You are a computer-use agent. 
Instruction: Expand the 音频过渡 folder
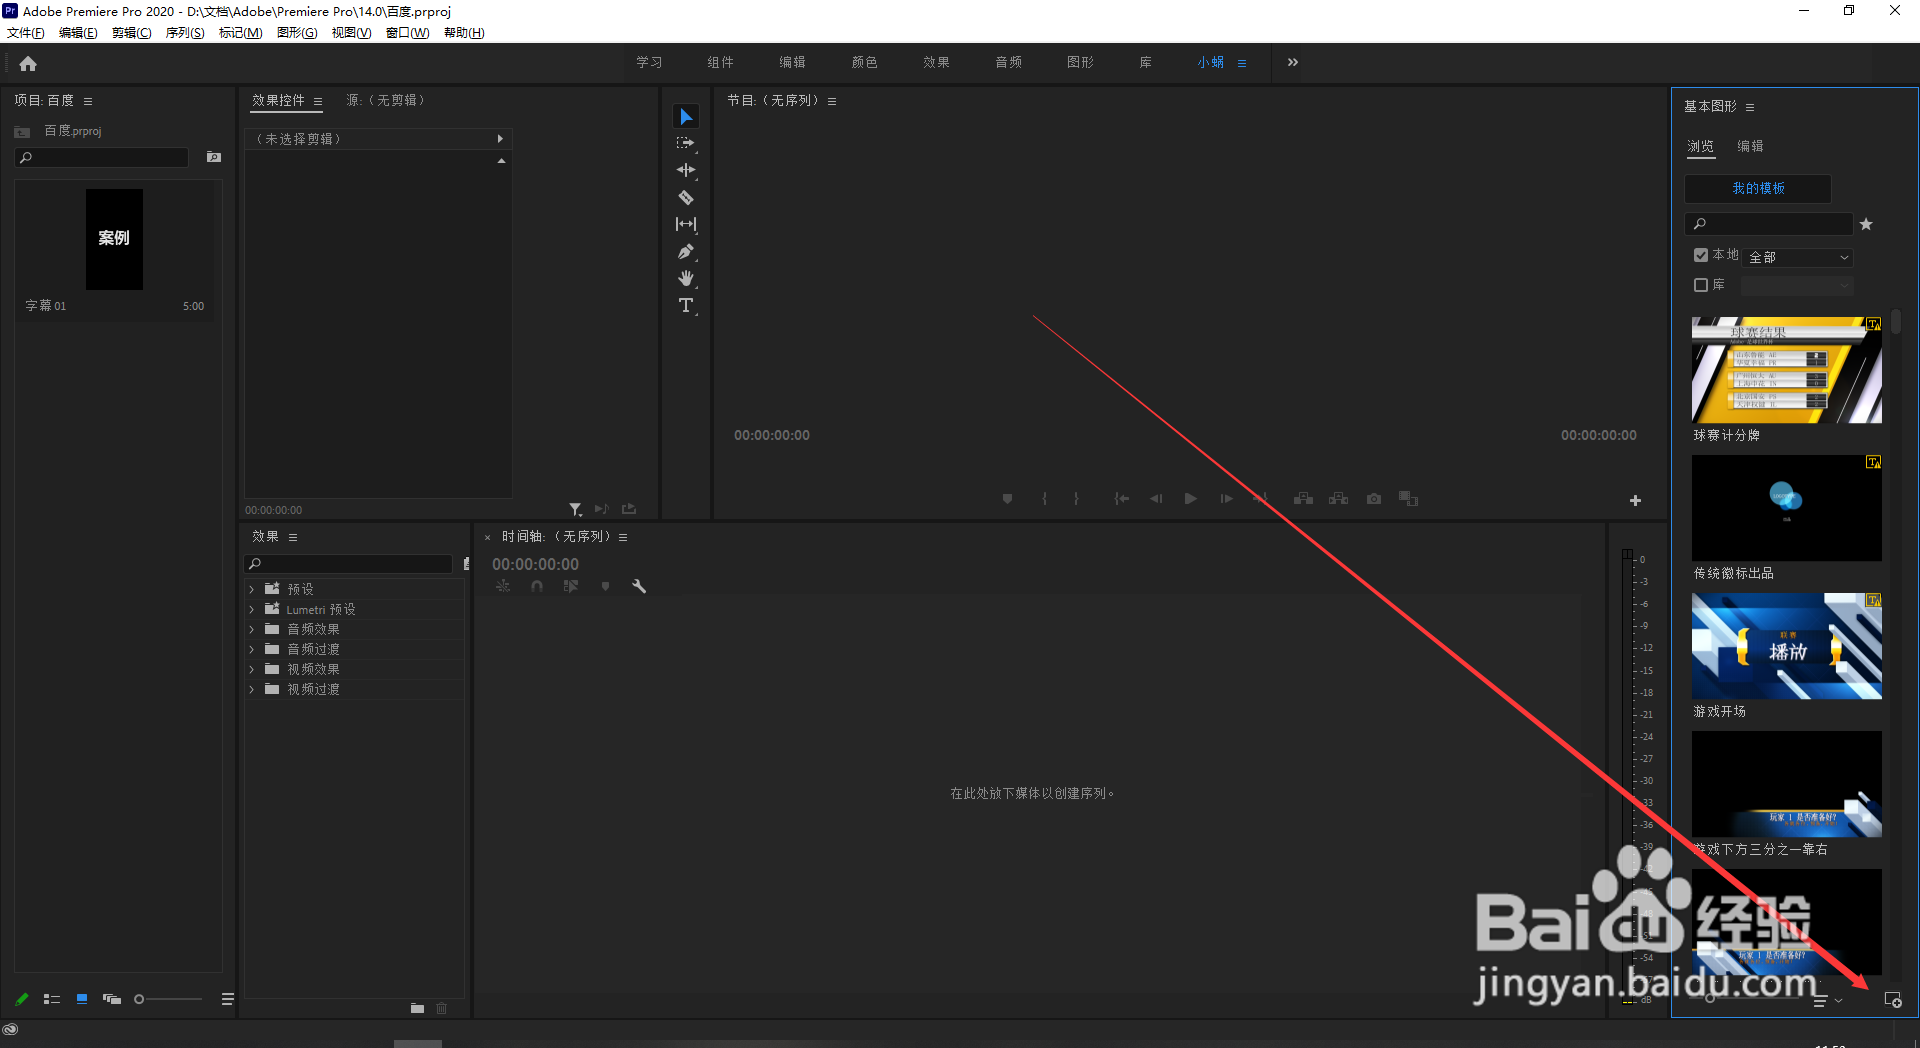pos(252,649)
